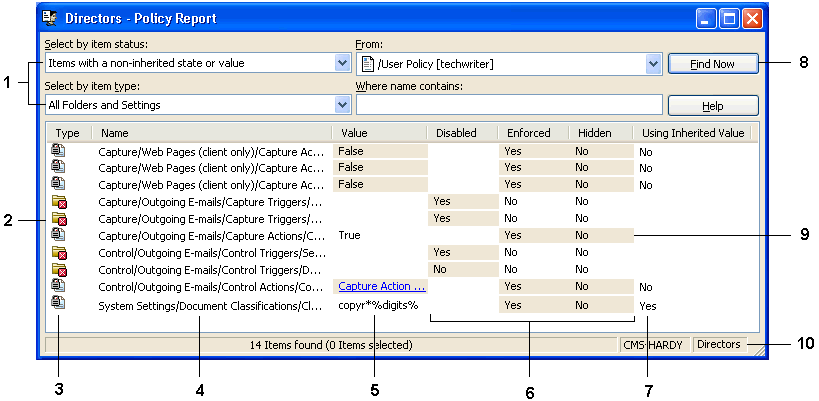This screenshot has width=819, height=401.
Task: Click the first Capture/Web Pages row icon
Action: (x=59, y=151)
